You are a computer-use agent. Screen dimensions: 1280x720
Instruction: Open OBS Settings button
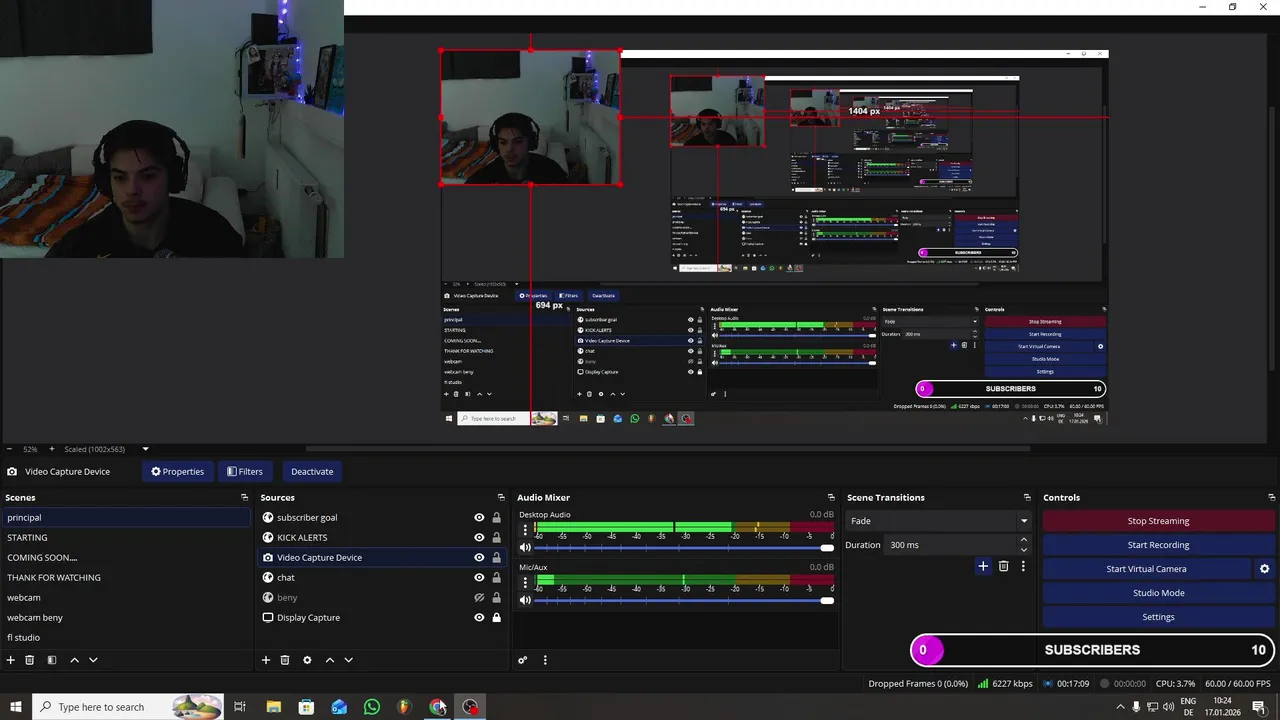[1158, 617]
